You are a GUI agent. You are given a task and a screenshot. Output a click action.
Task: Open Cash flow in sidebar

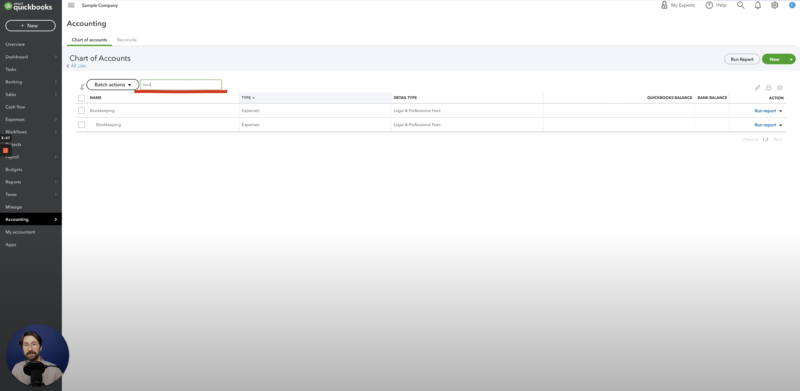pyautogui.click(x=15, y=107)
